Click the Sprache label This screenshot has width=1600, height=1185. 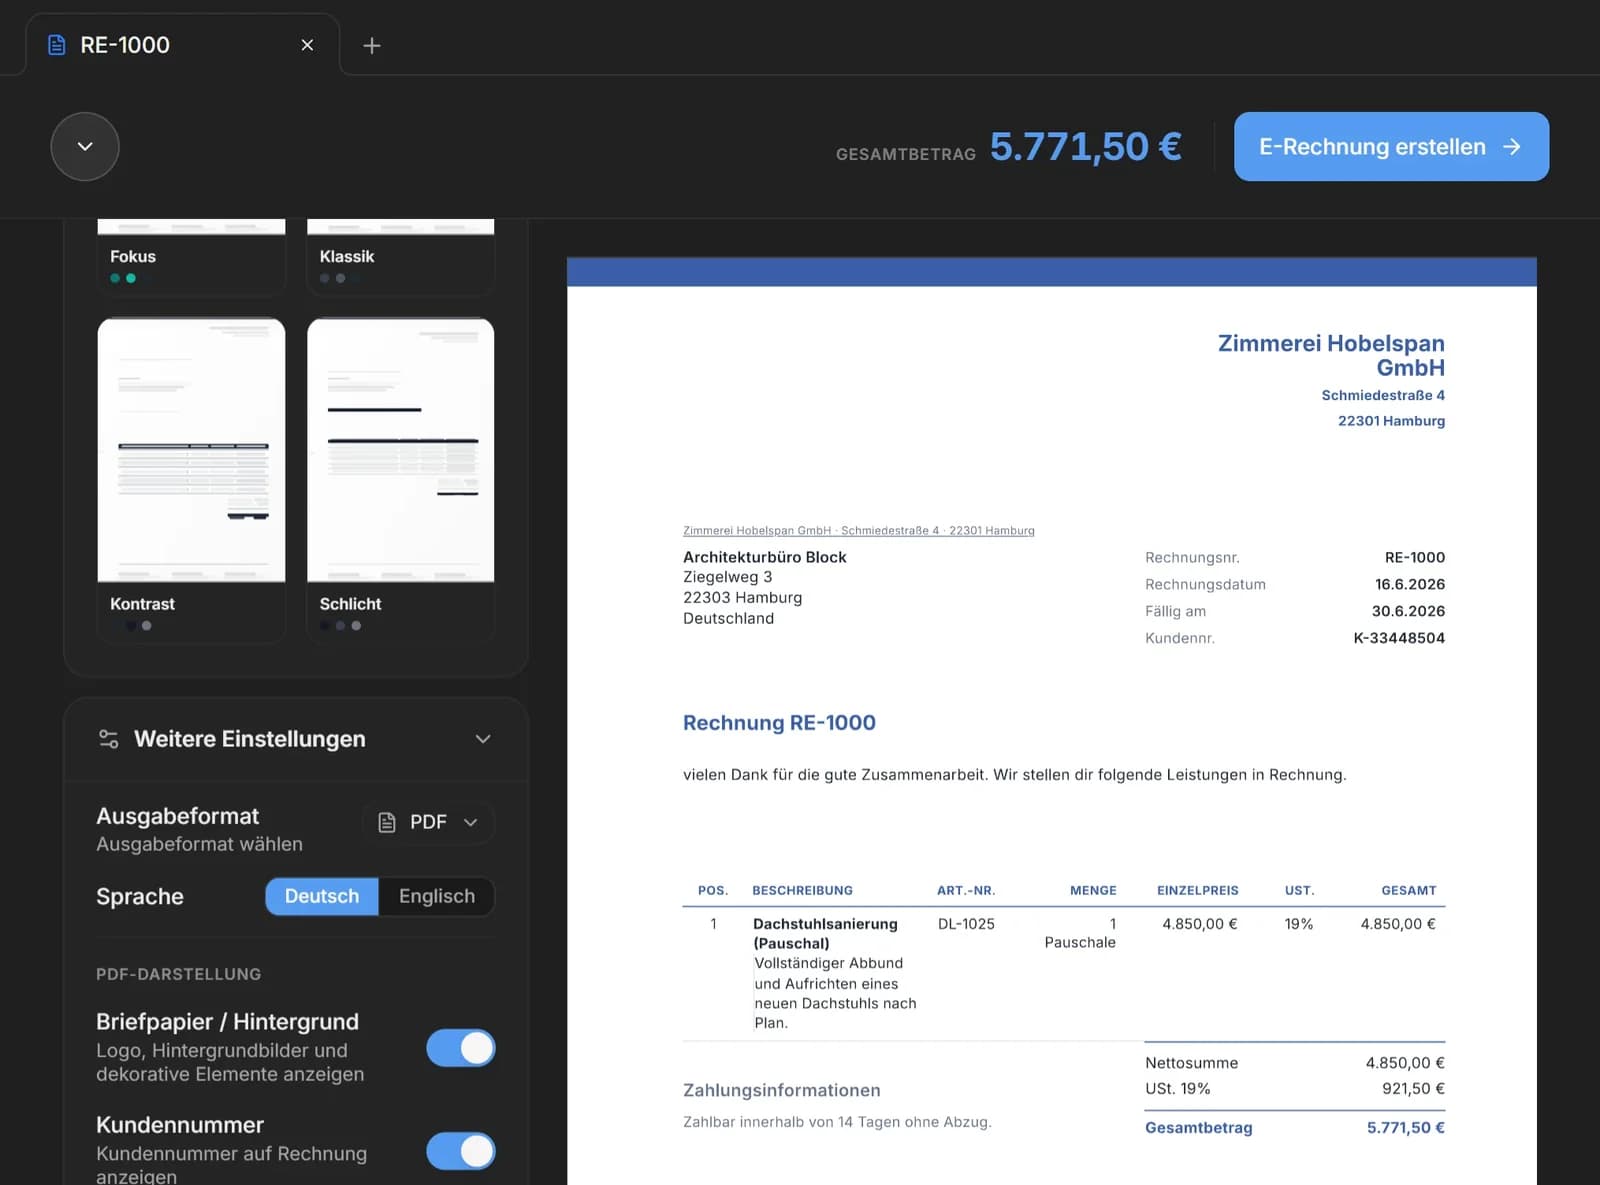tap(140, 896)
